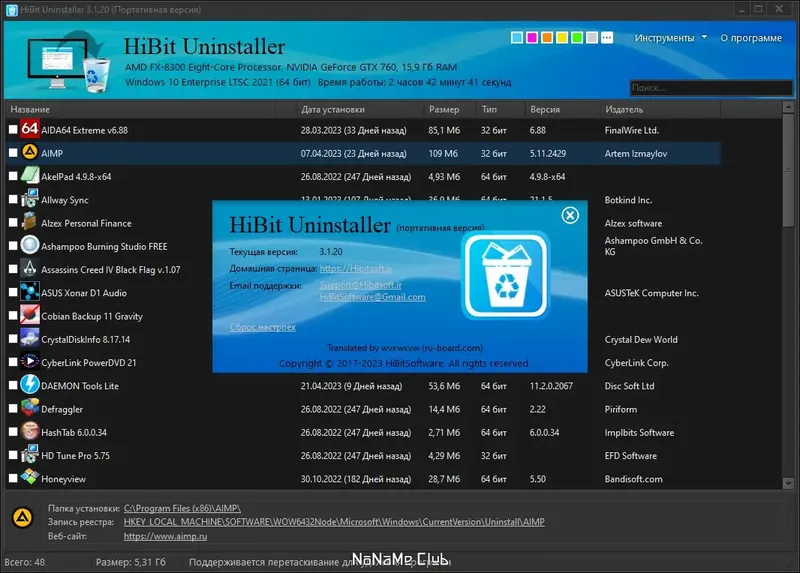
Task: Open the О программе menu
Action: [x=751, y=38]
